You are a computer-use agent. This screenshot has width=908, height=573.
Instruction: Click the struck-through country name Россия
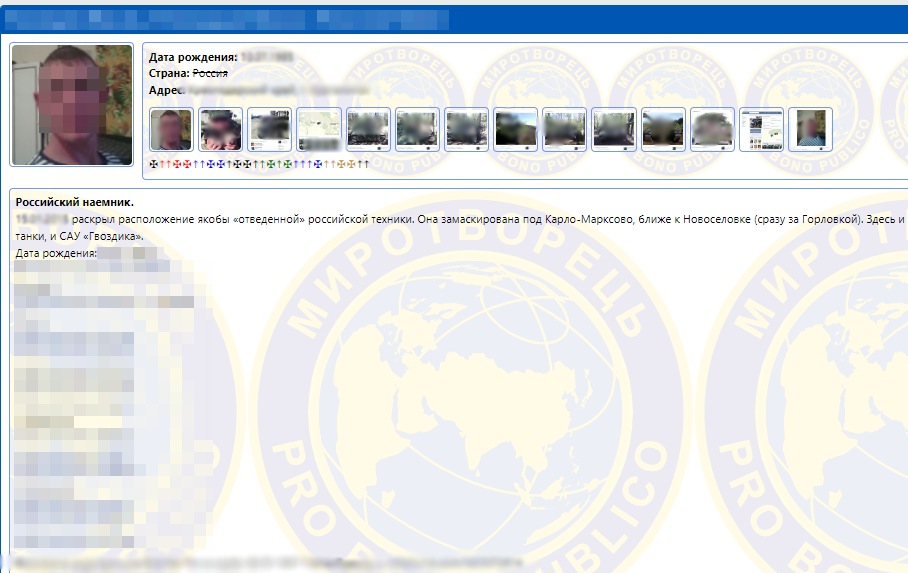pos(210,73)
